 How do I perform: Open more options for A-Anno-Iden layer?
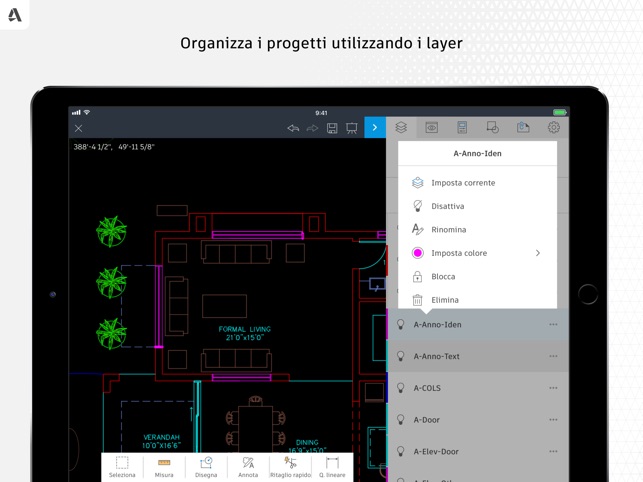pos(553,324)
